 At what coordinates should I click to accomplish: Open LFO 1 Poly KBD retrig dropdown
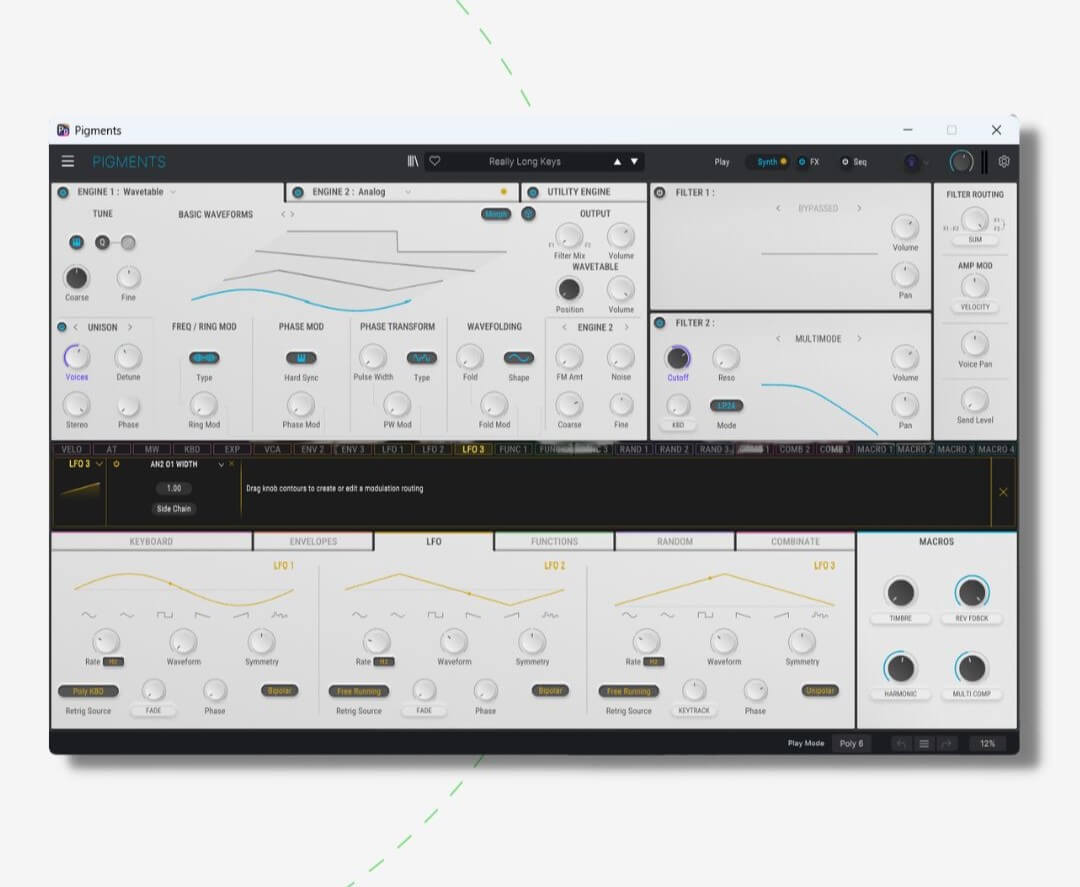point(88,691)
